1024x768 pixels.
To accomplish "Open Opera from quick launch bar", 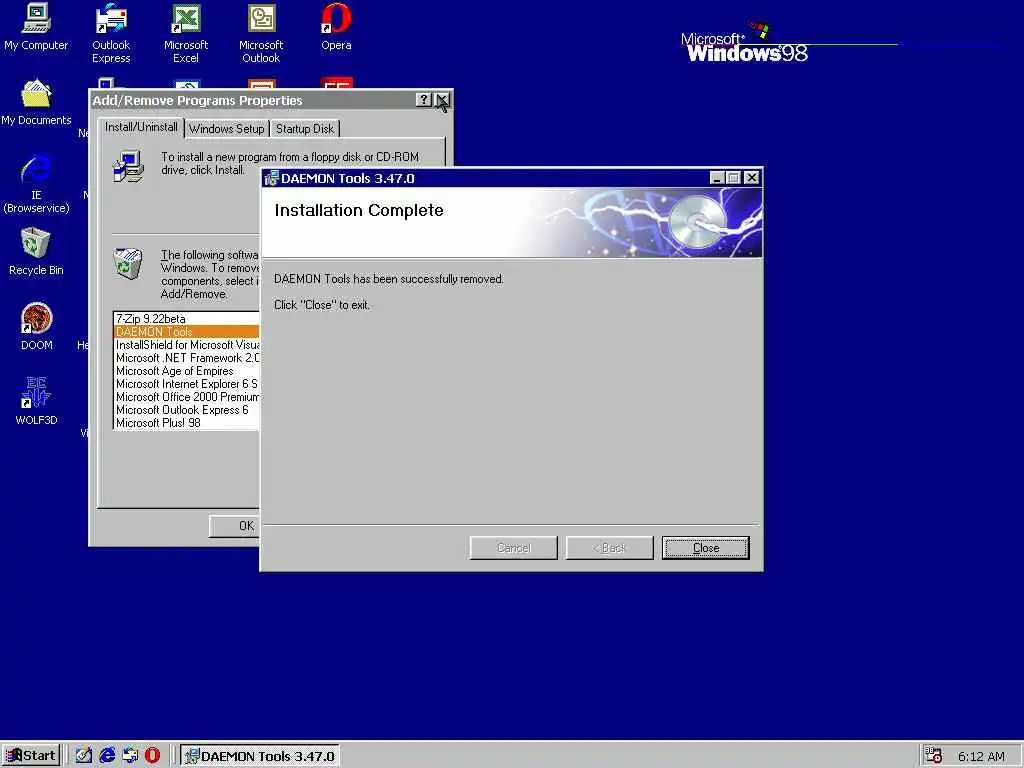I will point(152,756).
